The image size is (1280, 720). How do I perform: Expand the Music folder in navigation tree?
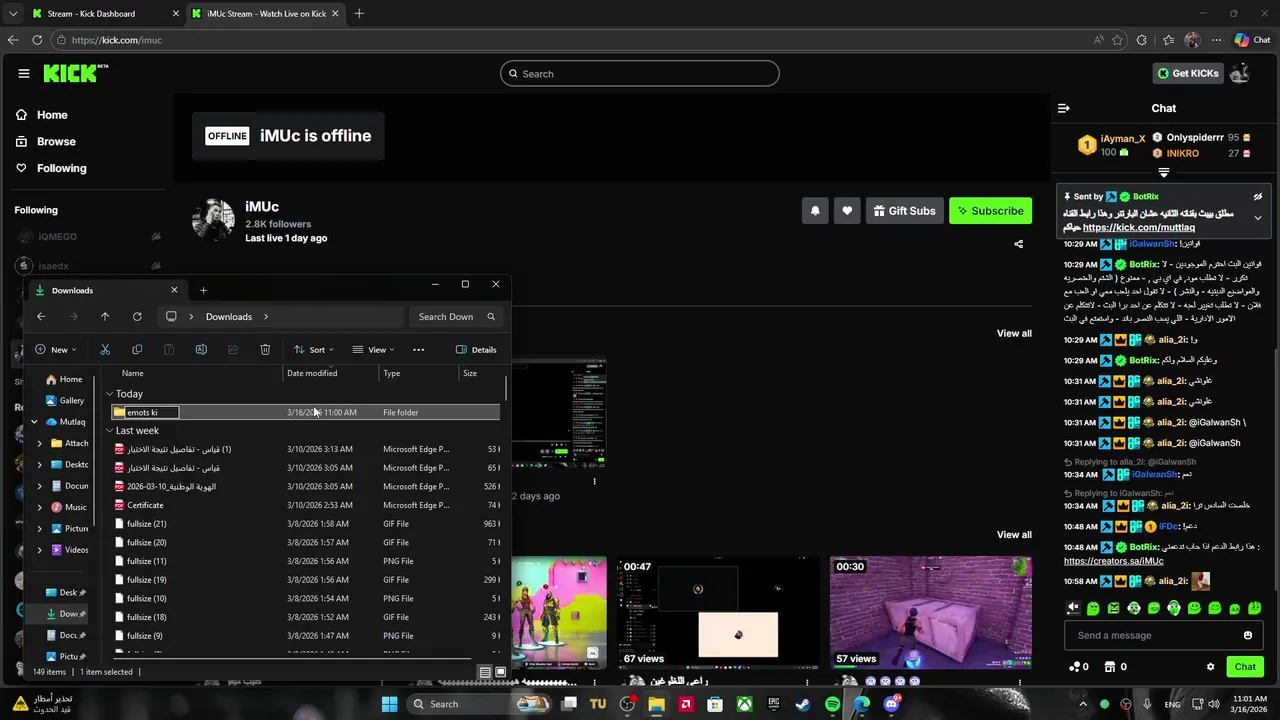tap(40, 507)
